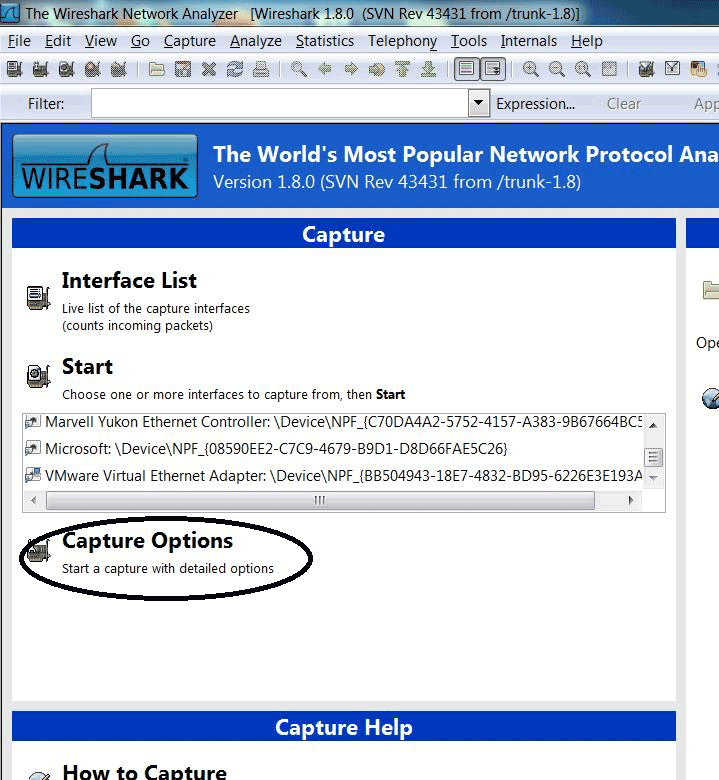Open a capture file toolbar icon
The height and width of the screenshot is (780, 719).
[x=157, y=69]
